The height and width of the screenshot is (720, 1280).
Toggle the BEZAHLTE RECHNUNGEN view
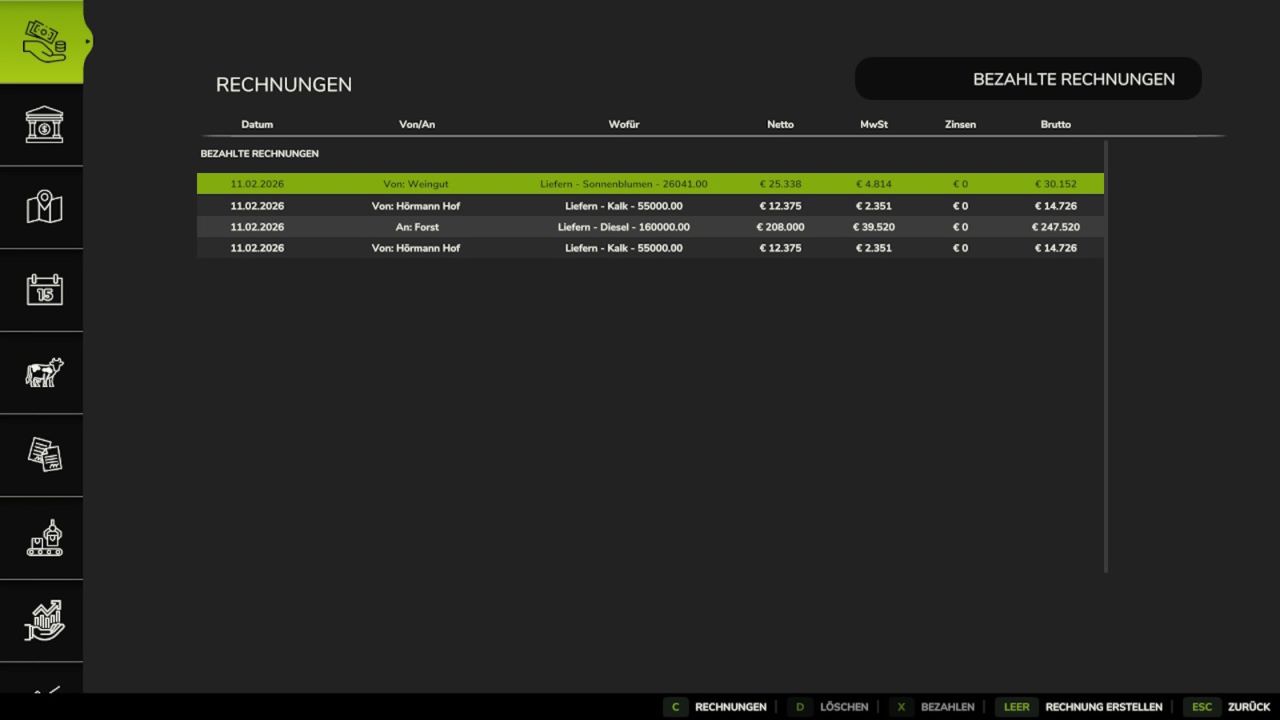[1028, 78]
